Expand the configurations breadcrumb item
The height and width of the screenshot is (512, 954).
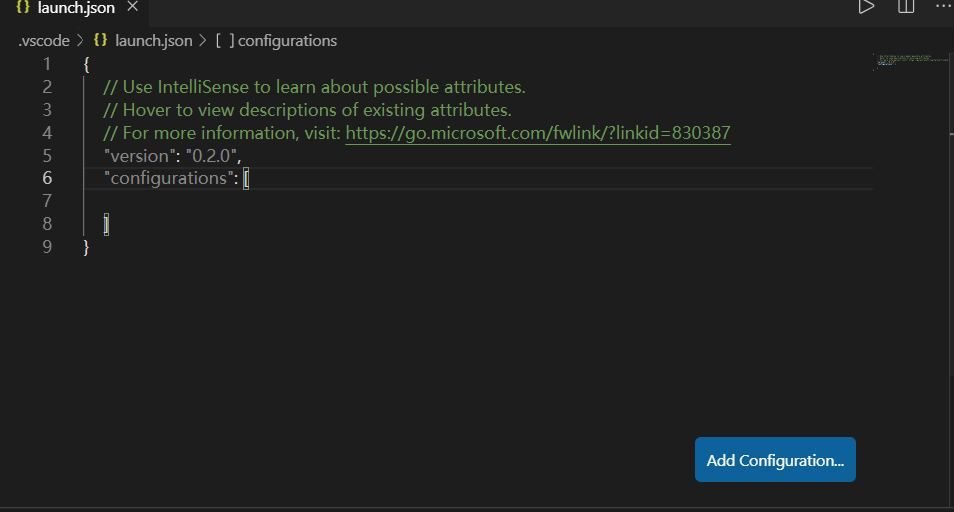(x=287, y=41)
